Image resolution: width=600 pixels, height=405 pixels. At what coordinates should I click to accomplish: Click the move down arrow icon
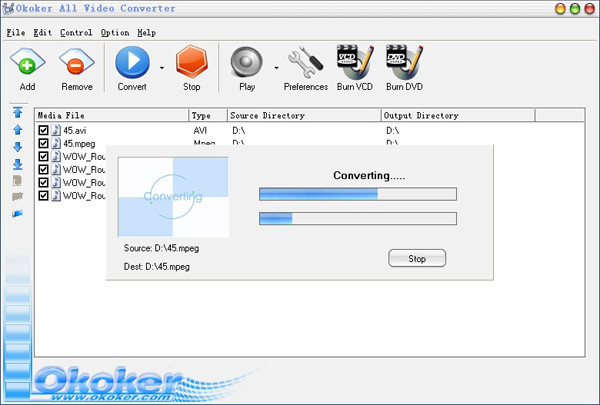18,147
